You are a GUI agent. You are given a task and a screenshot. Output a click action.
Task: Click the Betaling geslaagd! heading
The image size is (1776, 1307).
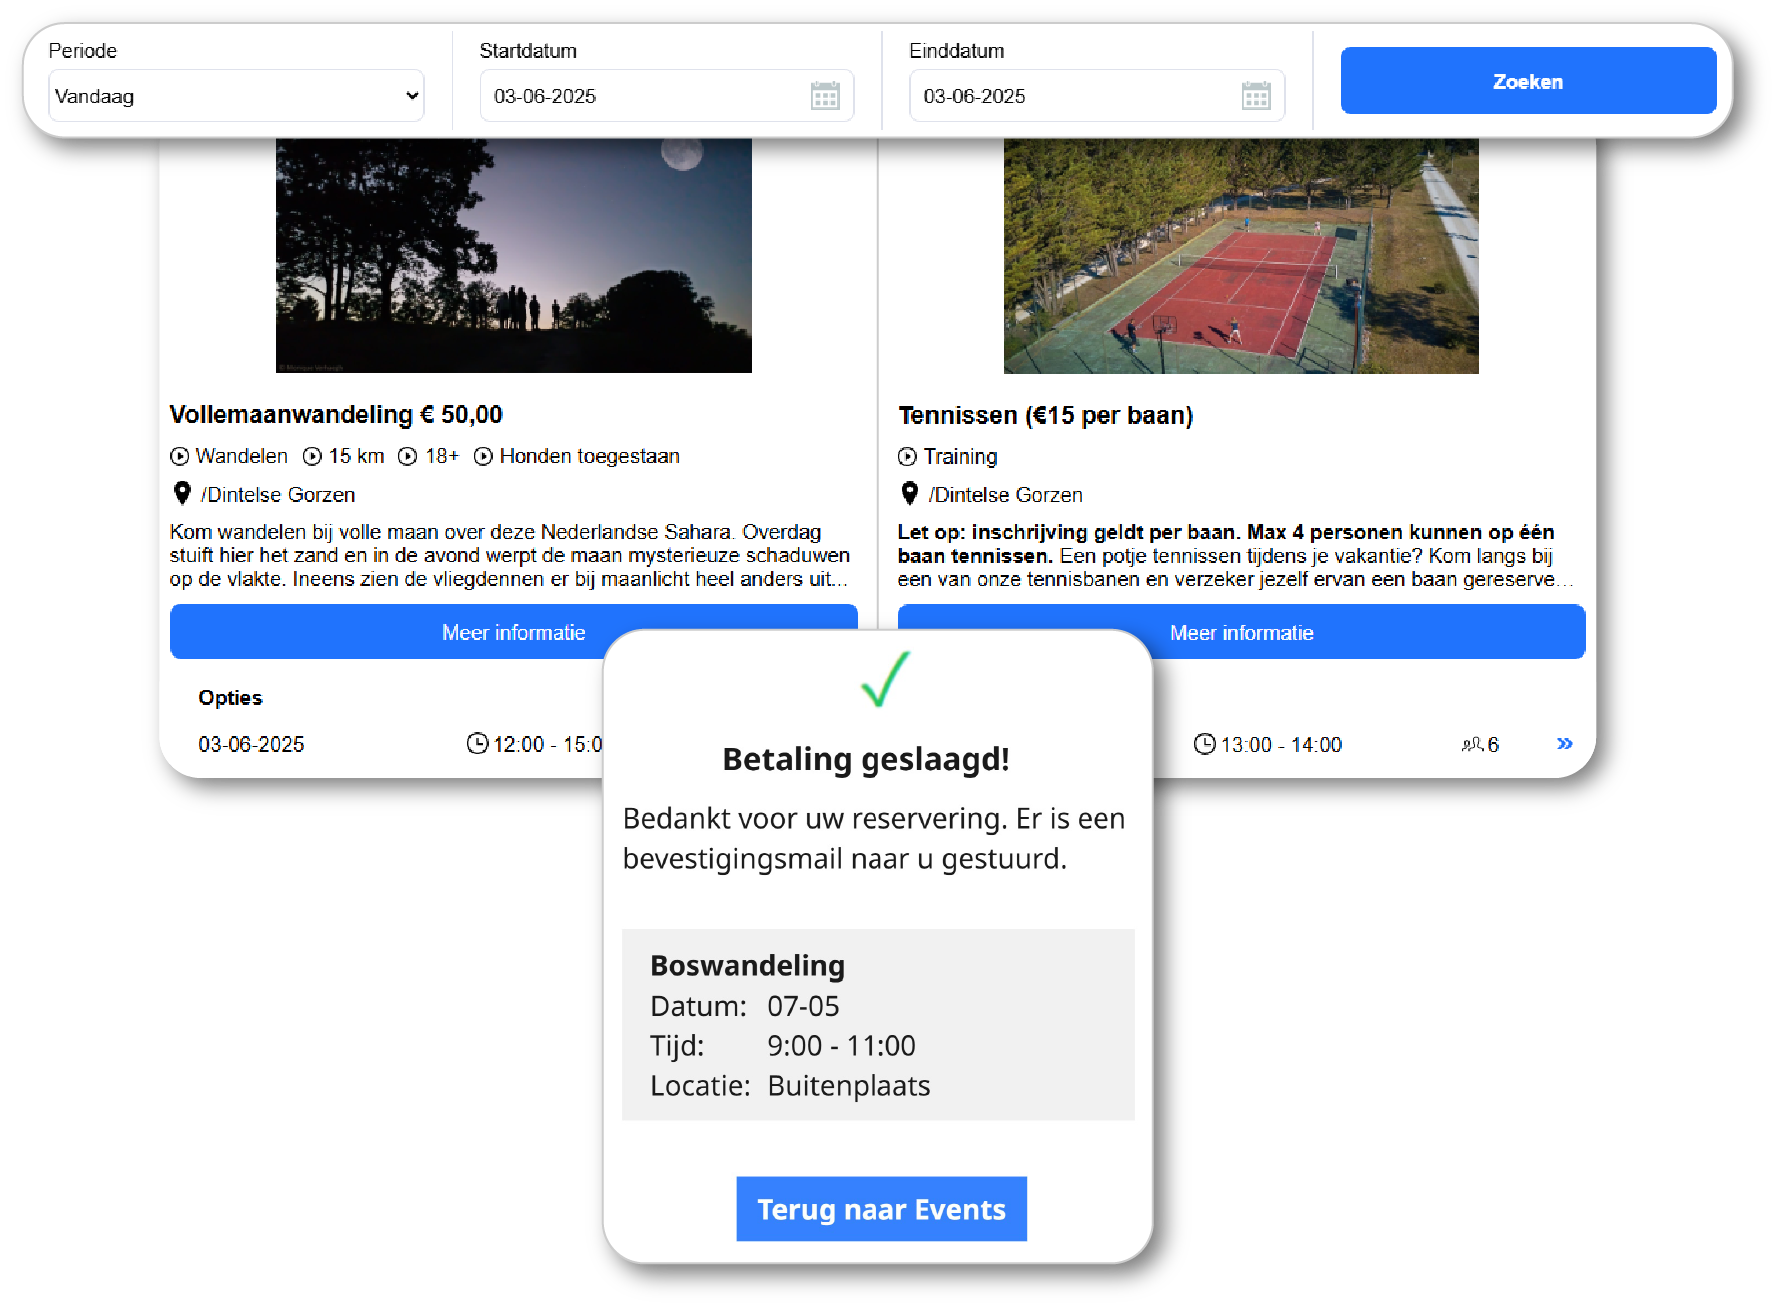(x=866, y=759)
